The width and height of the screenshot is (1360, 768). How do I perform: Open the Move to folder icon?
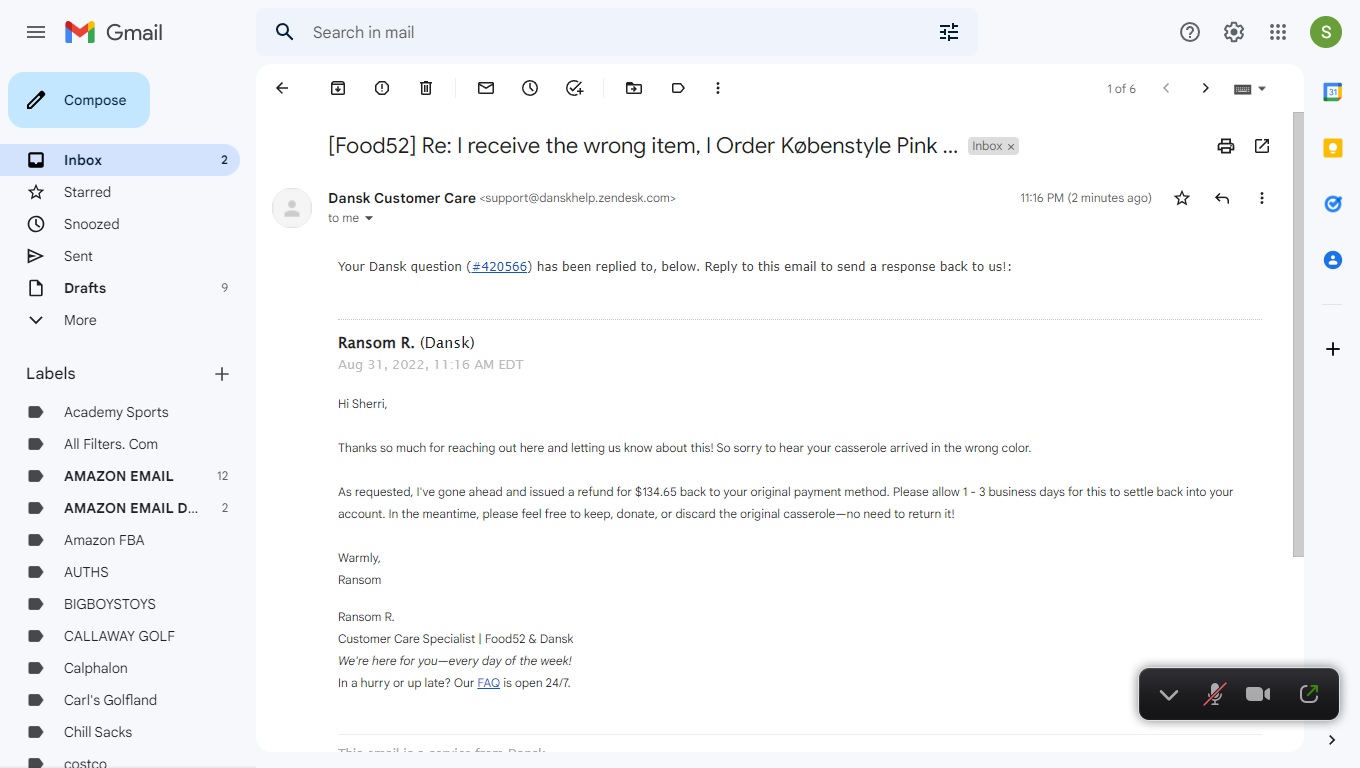[x=634, y=88]
